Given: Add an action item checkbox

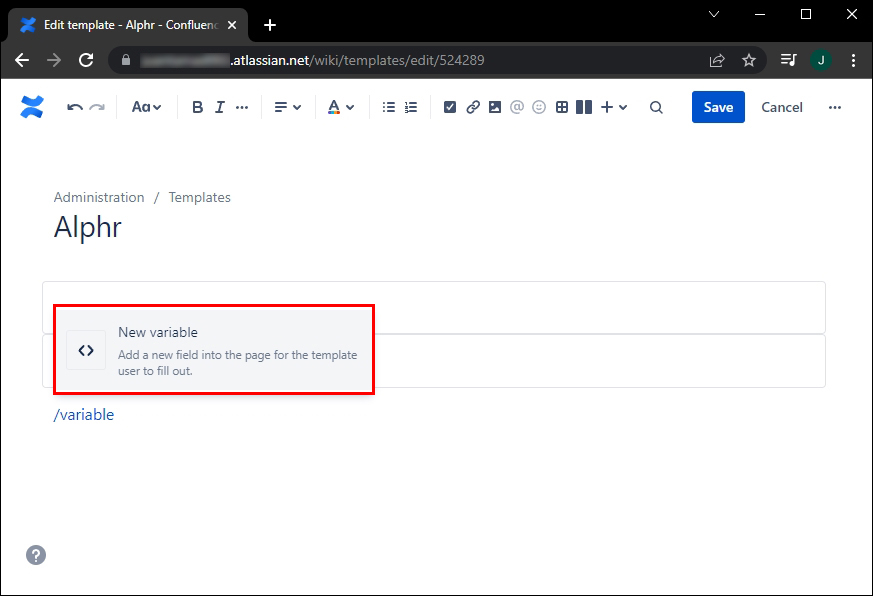Looking at the screenshot, I should coord(450,107).
